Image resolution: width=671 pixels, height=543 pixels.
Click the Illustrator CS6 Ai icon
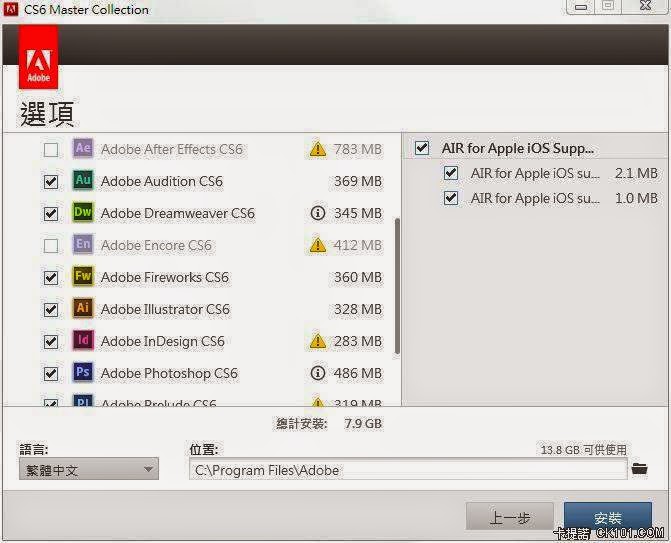pos(83,308)
